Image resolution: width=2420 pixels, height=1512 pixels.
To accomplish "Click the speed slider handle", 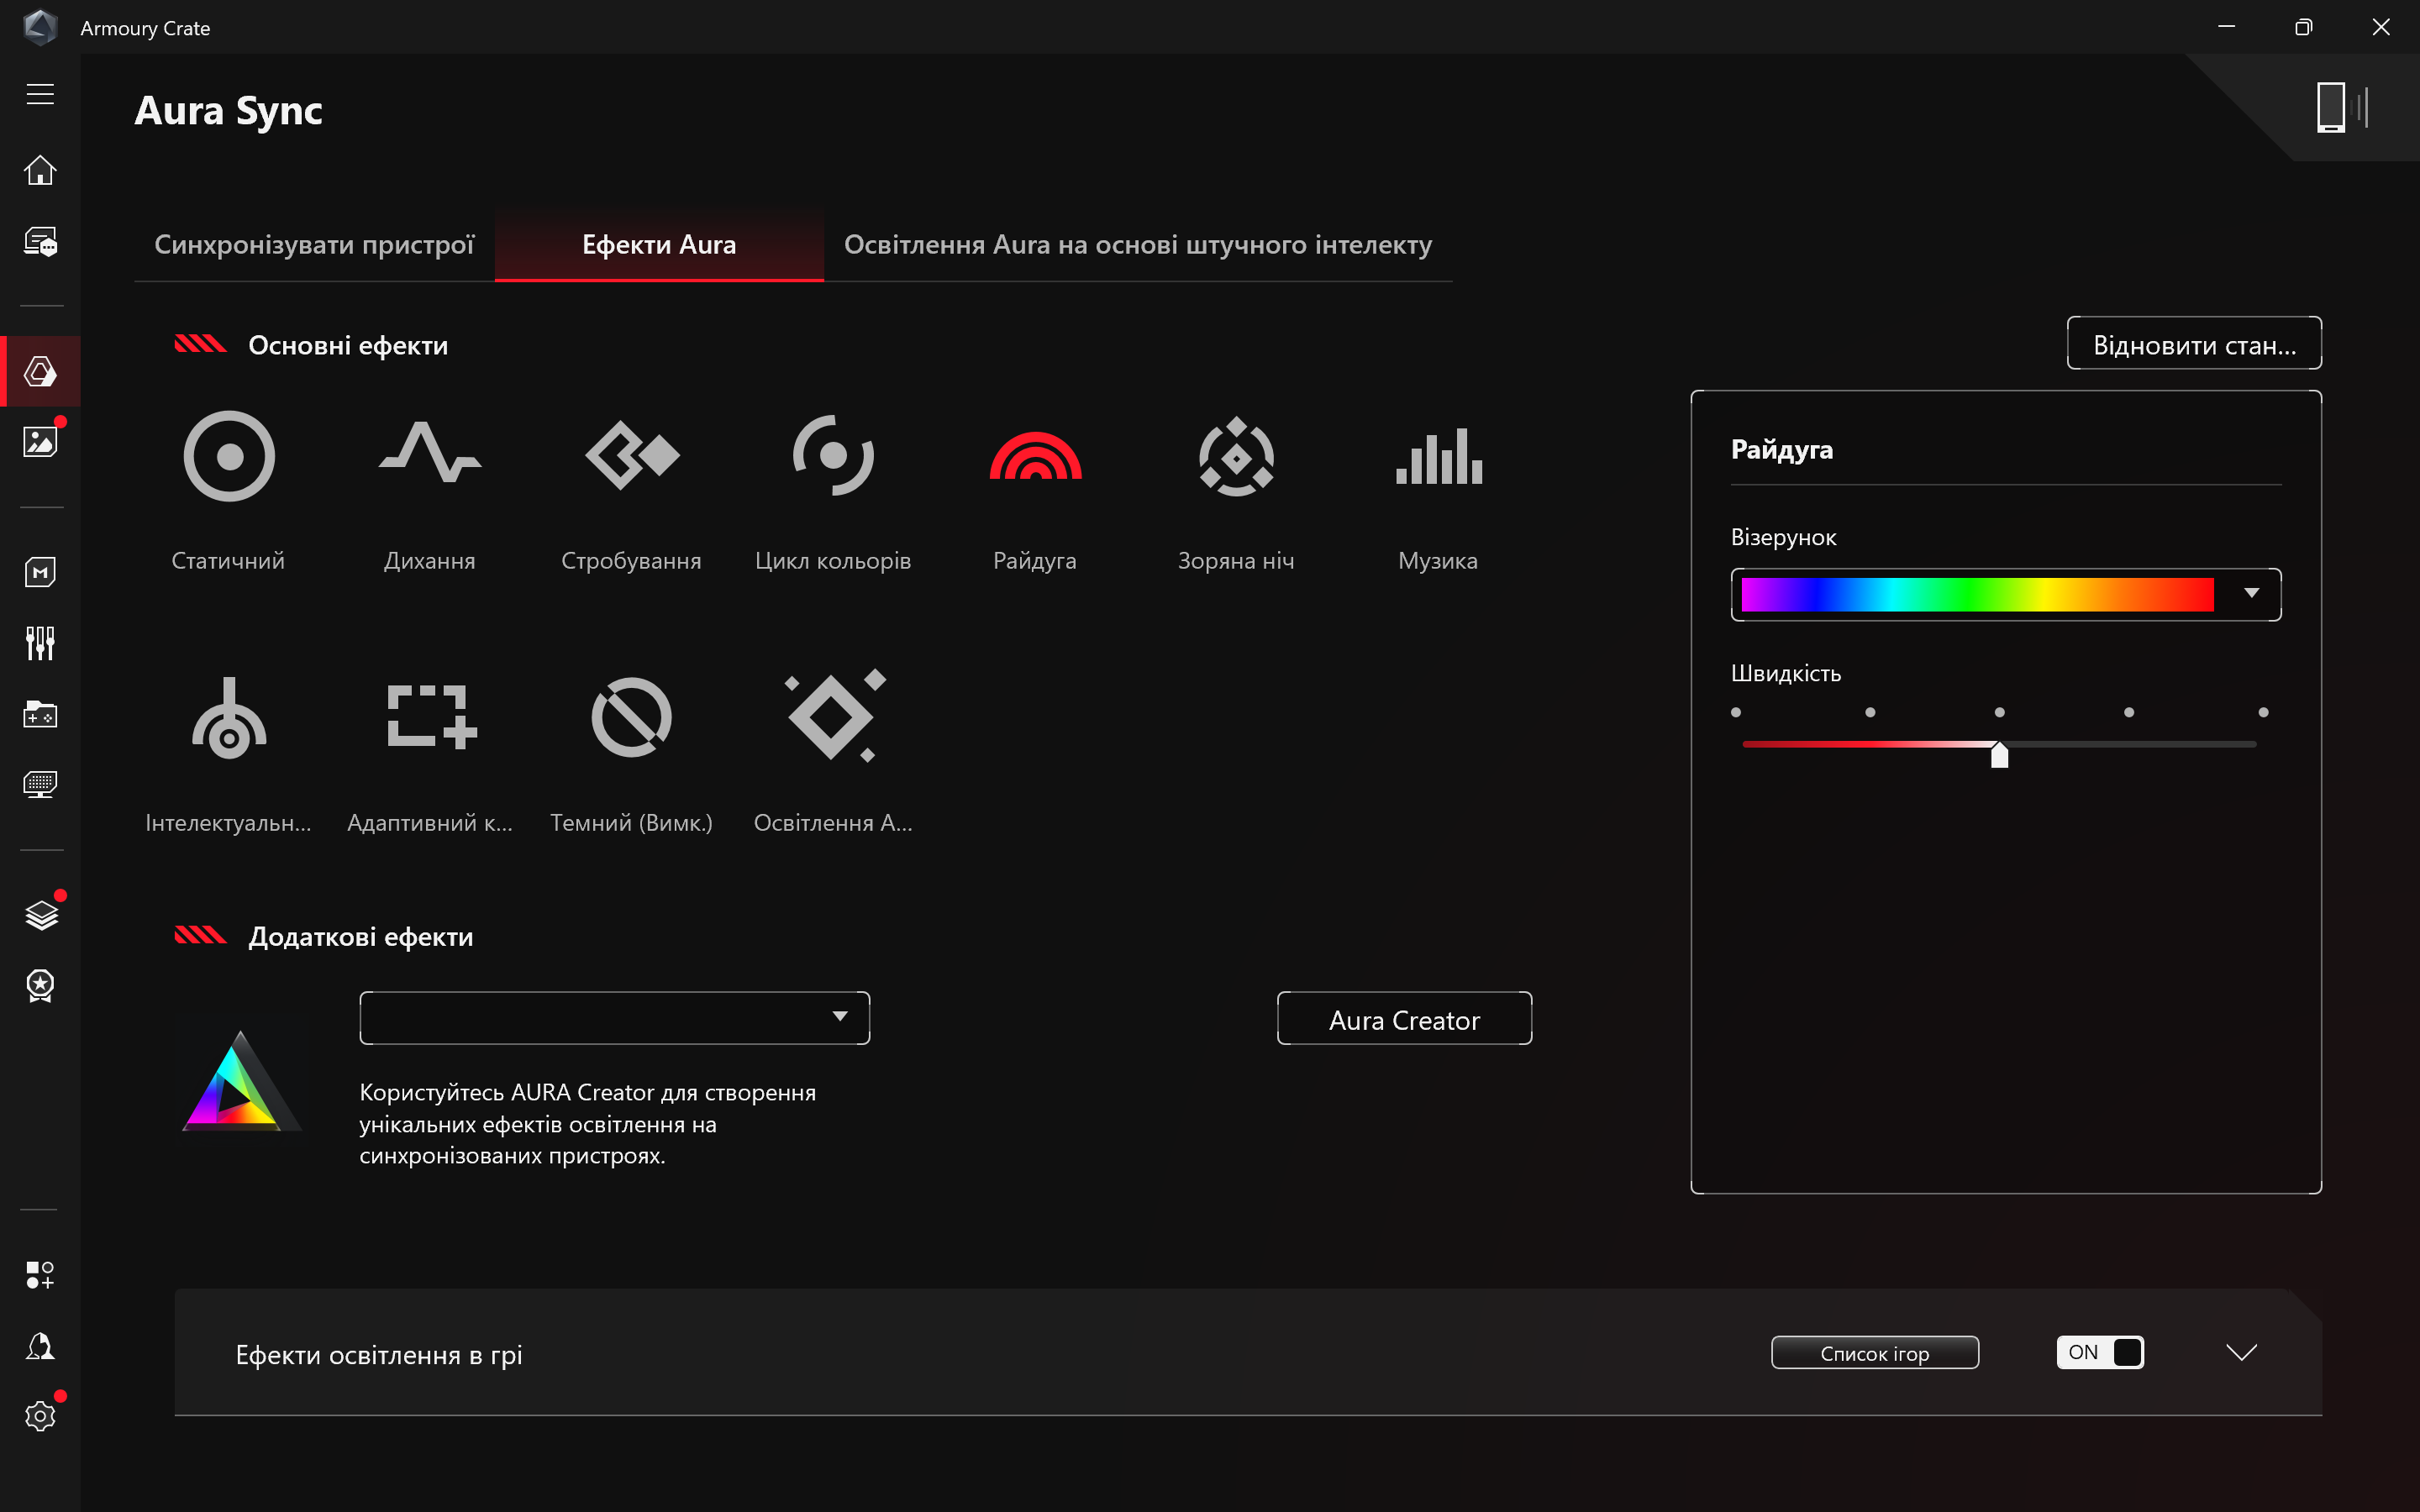I will click(1999, 754).
